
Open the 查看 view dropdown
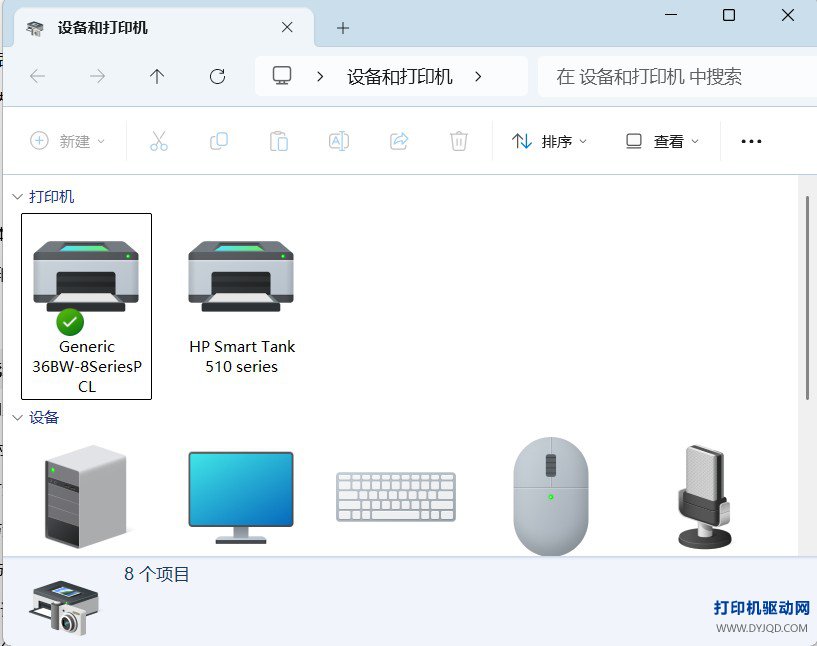pyautogui.click(x=662, y=141)
